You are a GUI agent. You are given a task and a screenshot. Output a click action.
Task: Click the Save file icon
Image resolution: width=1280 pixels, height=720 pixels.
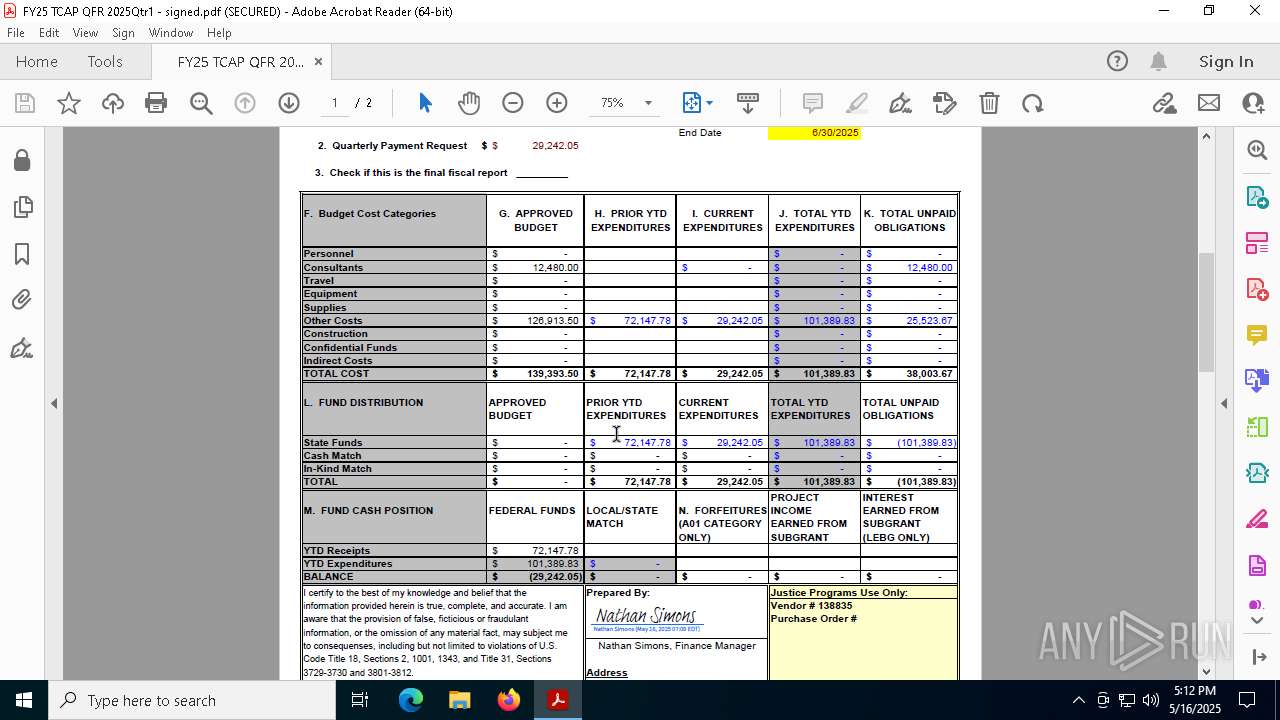coord(25,103)
